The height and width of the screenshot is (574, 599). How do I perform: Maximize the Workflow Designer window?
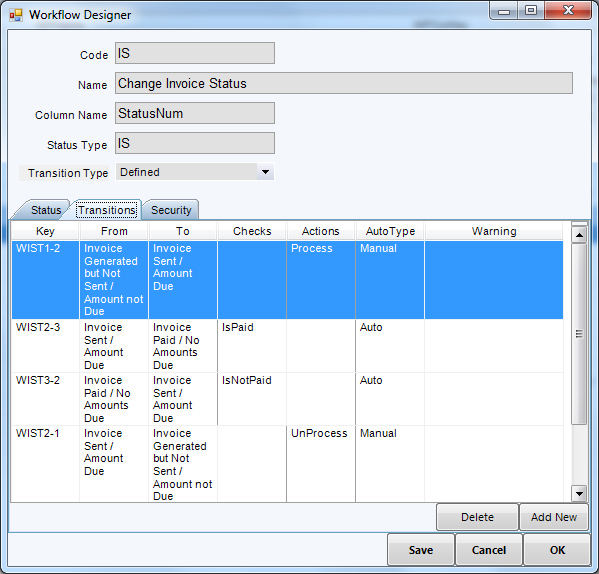pyautogui.click(x=531, y=10)
